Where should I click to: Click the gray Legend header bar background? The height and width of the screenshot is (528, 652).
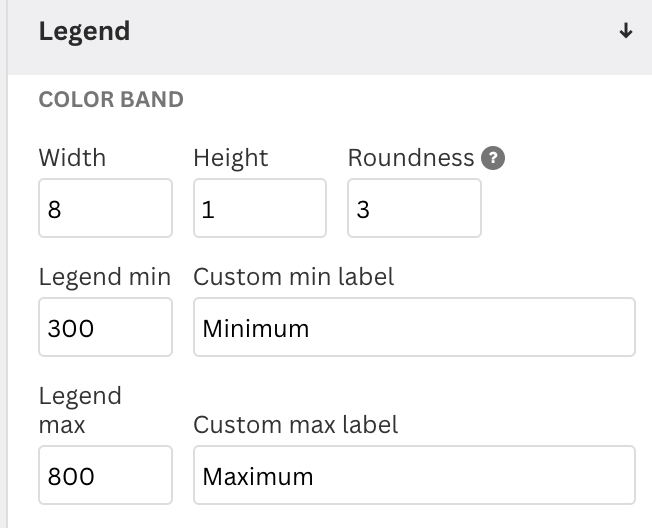pos(374,37)
